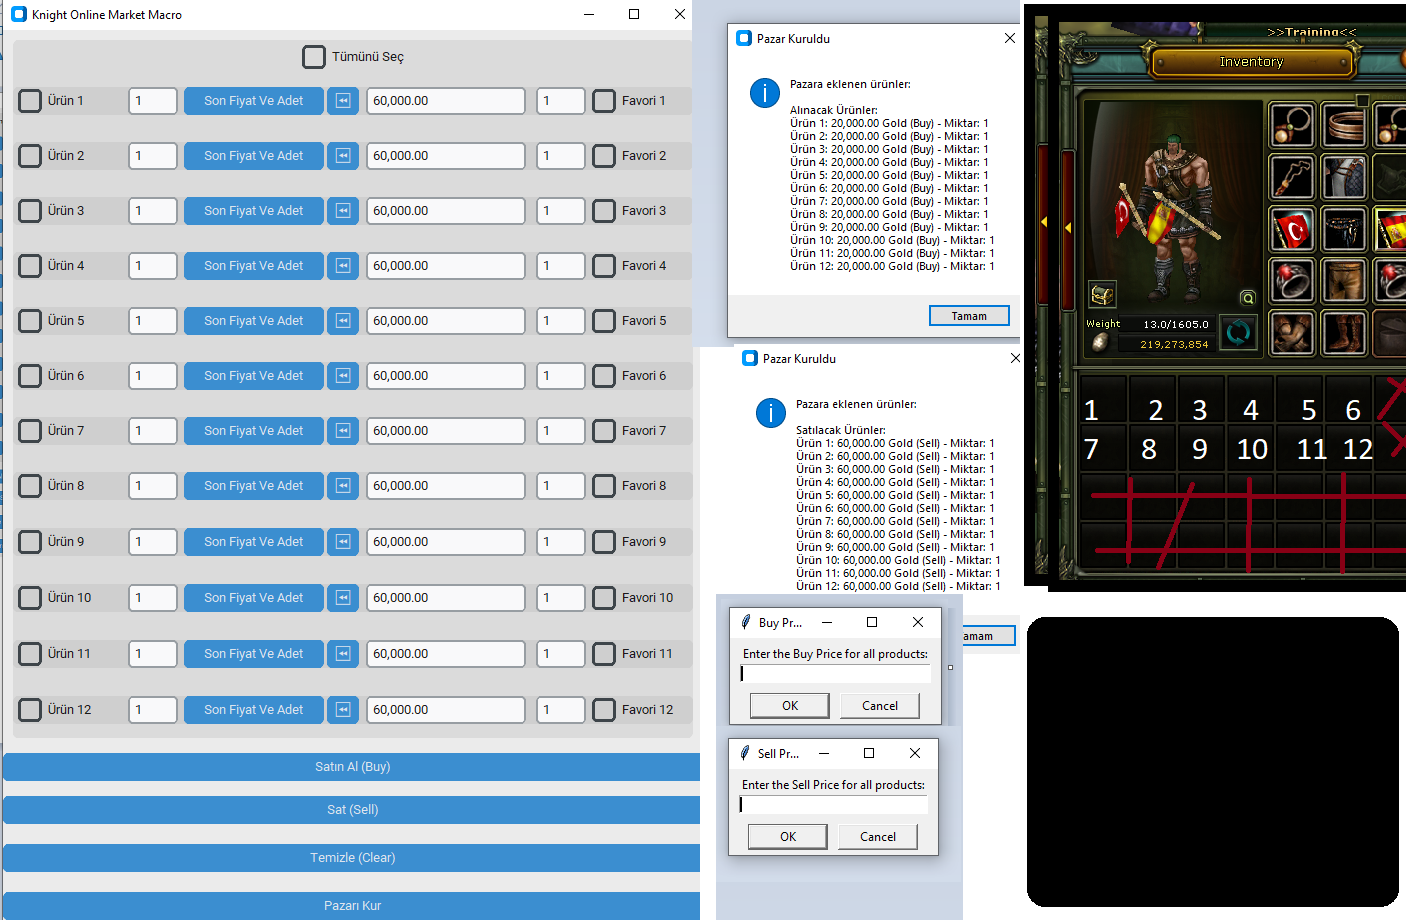Click the 60,000.00 price field for Ürün 11
This screenshot has height=920, width=1406.
[446, 654]
